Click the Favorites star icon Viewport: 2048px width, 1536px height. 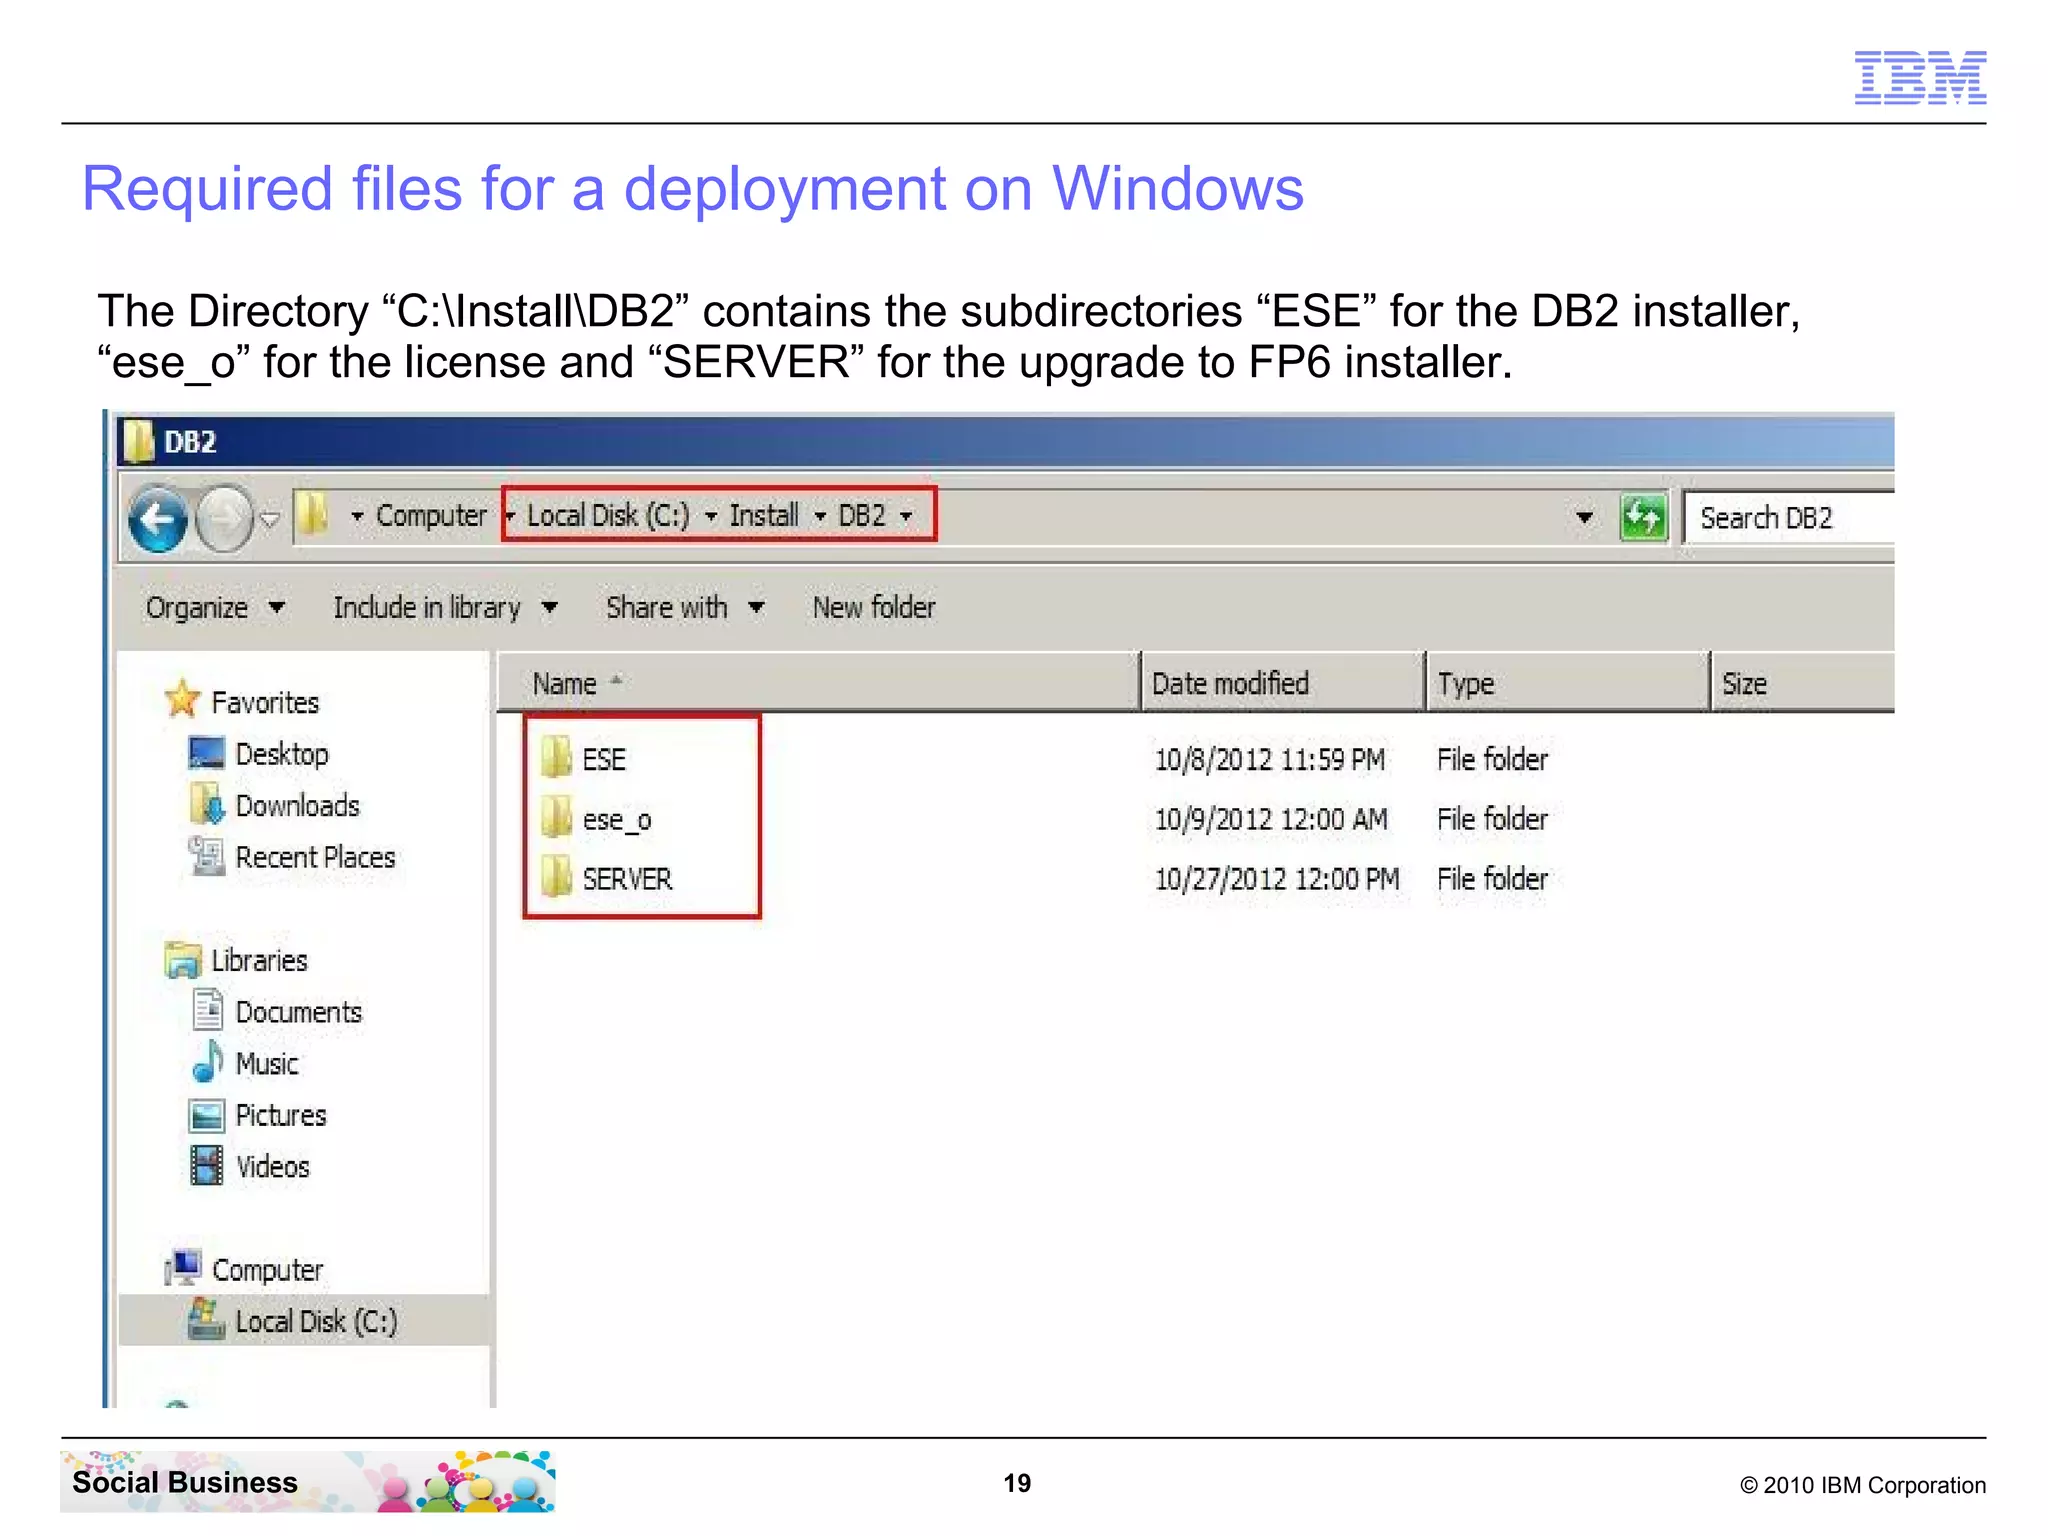(x=183, y=699)
